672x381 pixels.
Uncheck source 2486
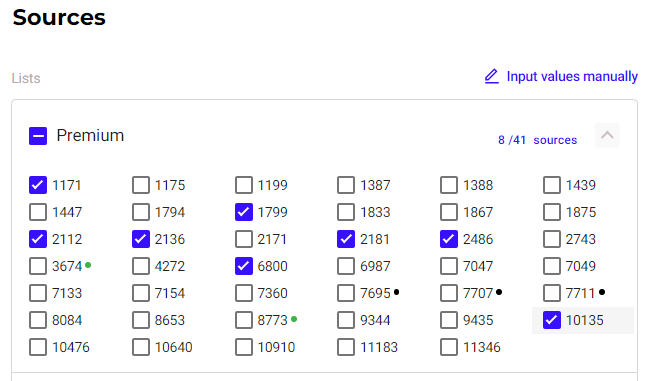[x=449, y=239]
